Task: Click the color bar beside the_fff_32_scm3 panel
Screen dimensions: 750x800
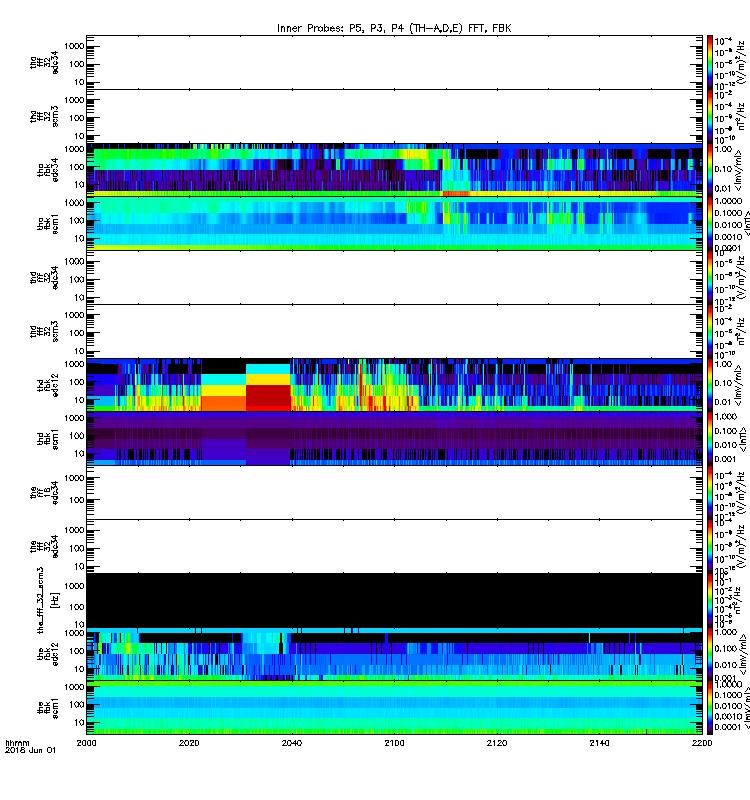Action: click(710, 601)
